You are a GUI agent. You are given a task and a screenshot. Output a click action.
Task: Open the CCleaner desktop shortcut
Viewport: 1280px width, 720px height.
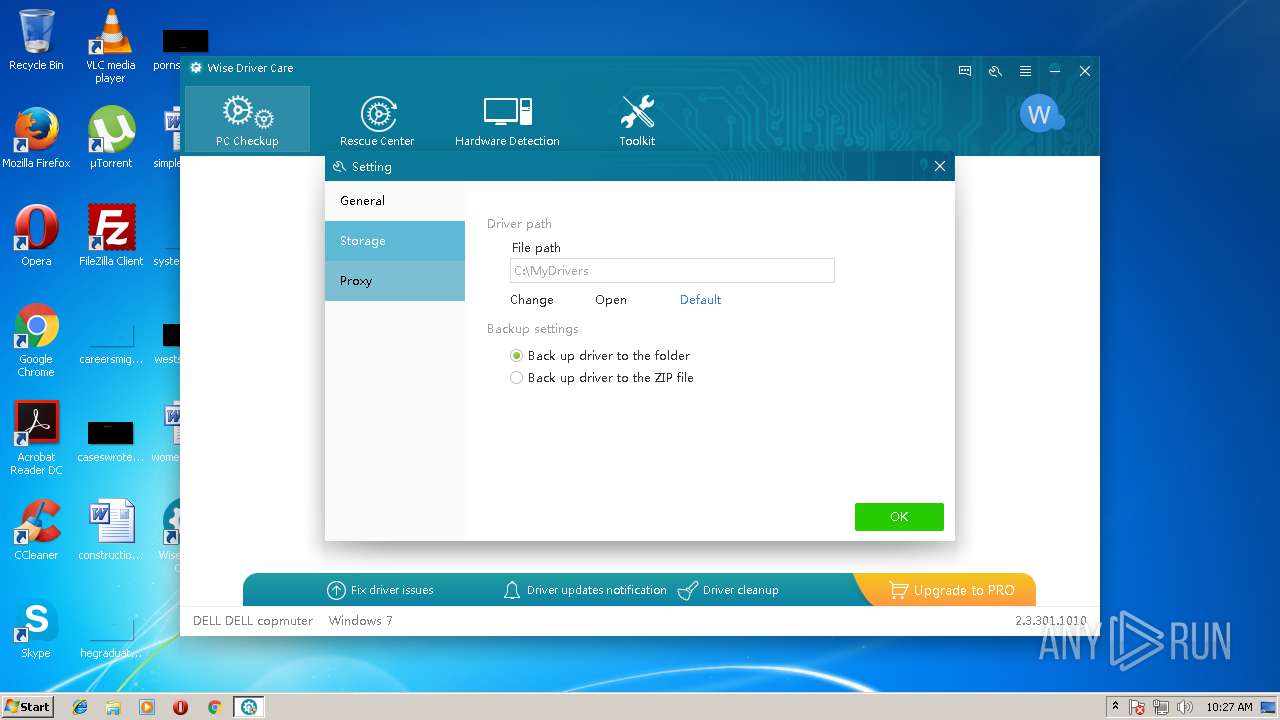pos(36,530)
